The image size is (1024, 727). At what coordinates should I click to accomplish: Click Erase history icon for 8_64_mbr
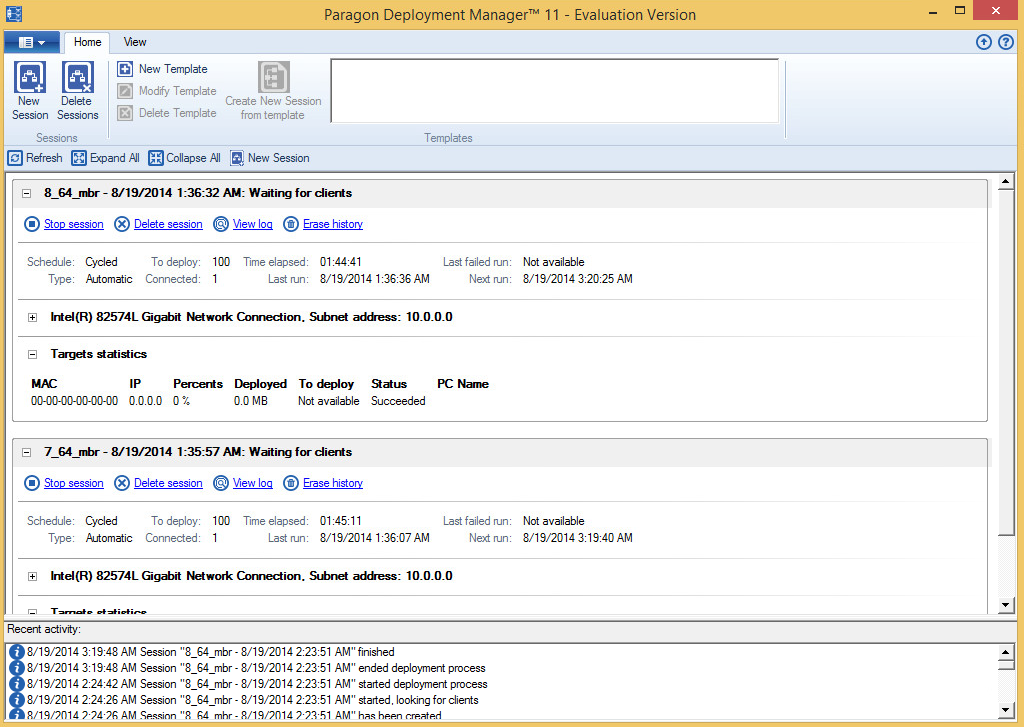click(x=291, y=224)
